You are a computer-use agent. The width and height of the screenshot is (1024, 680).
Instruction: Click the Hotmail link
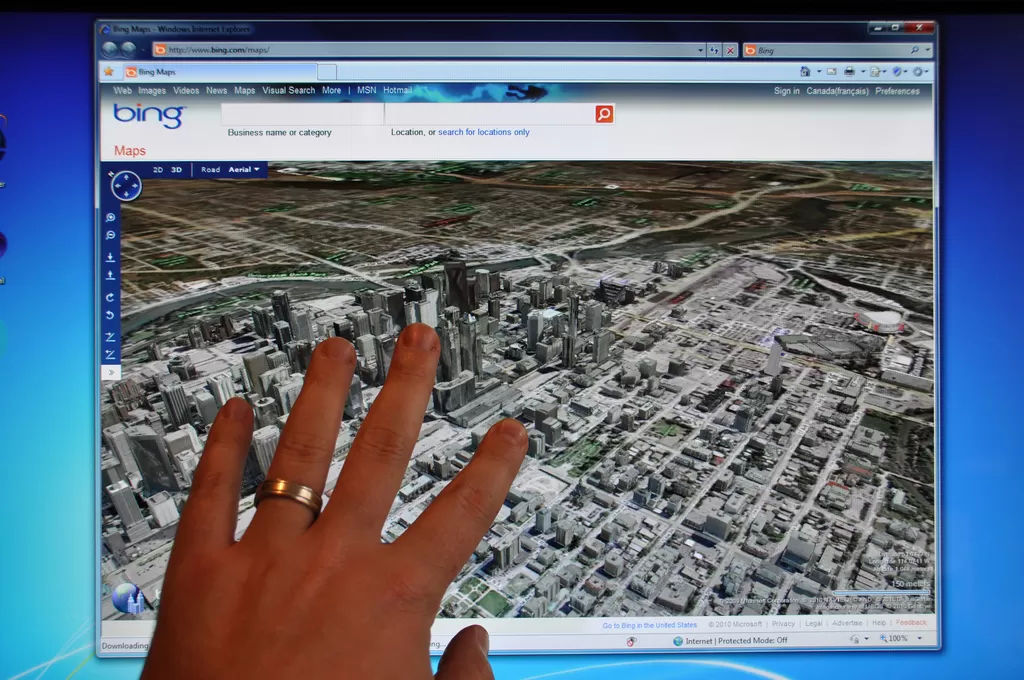click(397, 90)
